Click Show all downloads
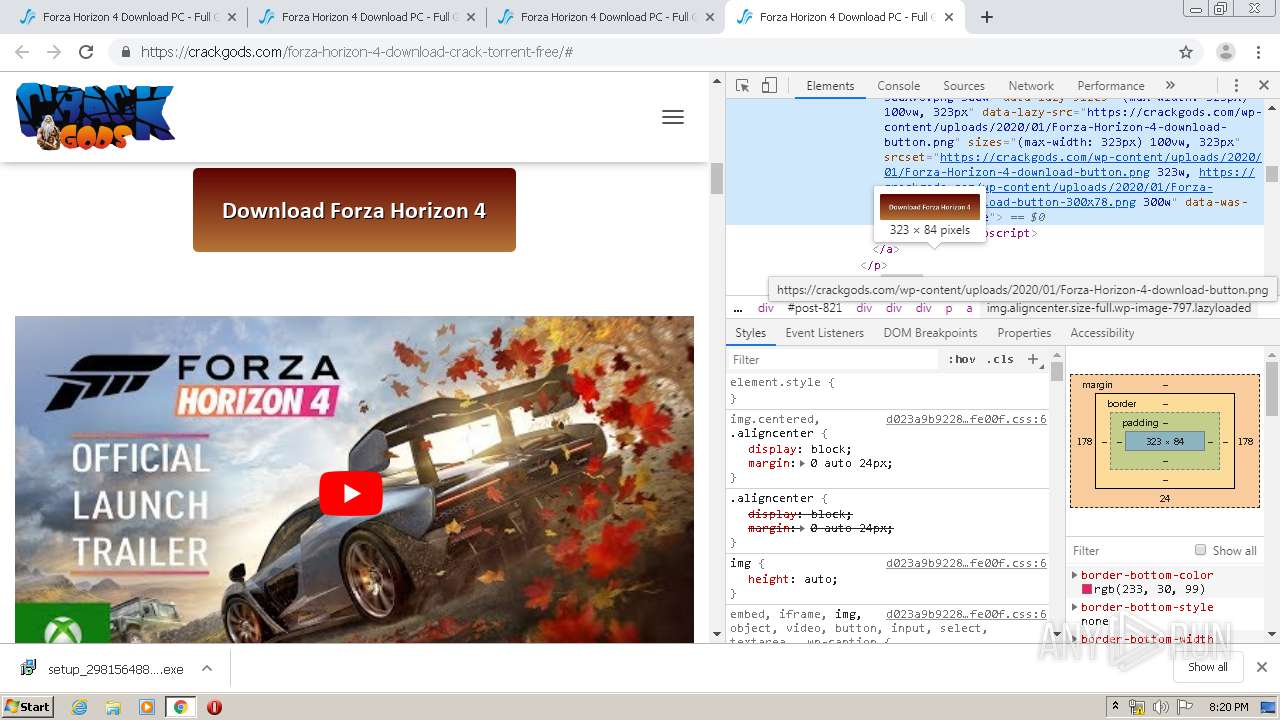This screenshot has width=1280, height=720. (x=1207, y=667)
